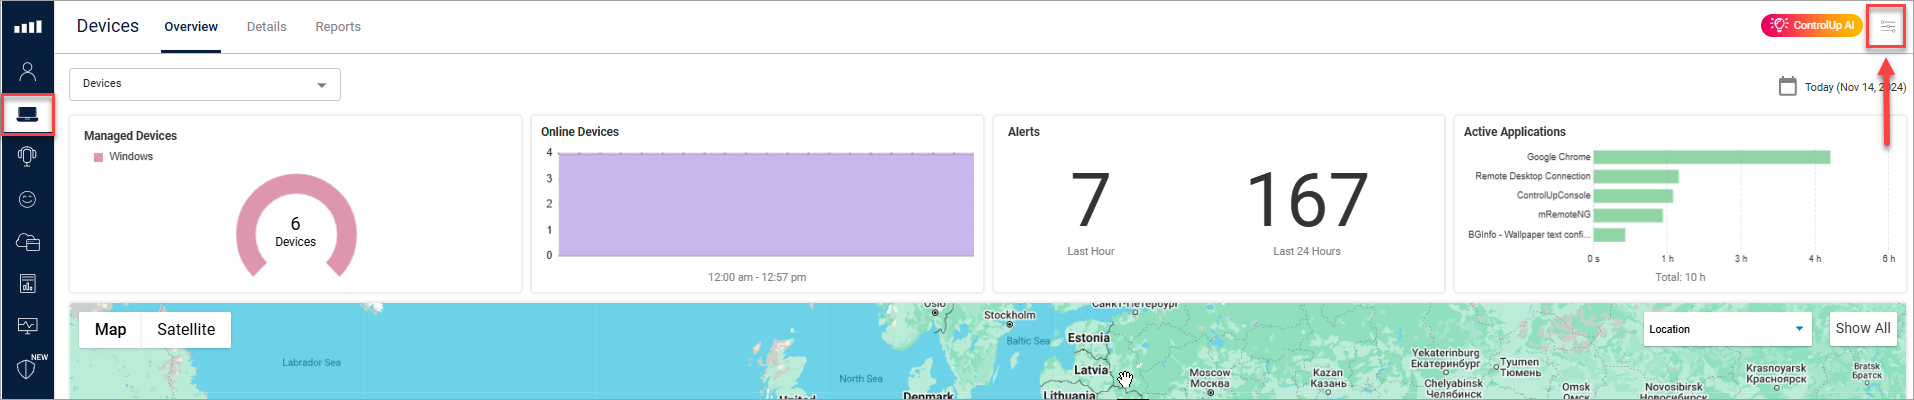The height and width of the screenshot is (400, 1914).
Task: Open the monitor graph icon in the sidebar
Action: pos(28,326)
